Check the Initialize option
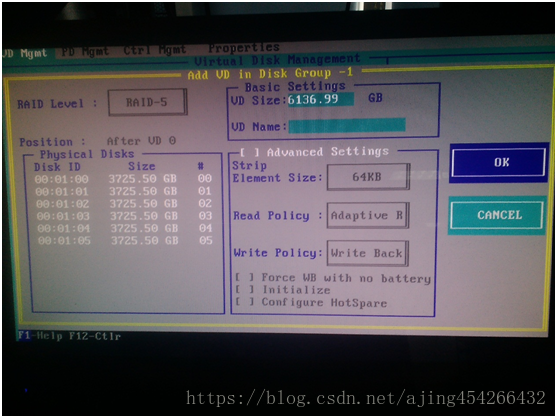 click(x=245, y=290)
